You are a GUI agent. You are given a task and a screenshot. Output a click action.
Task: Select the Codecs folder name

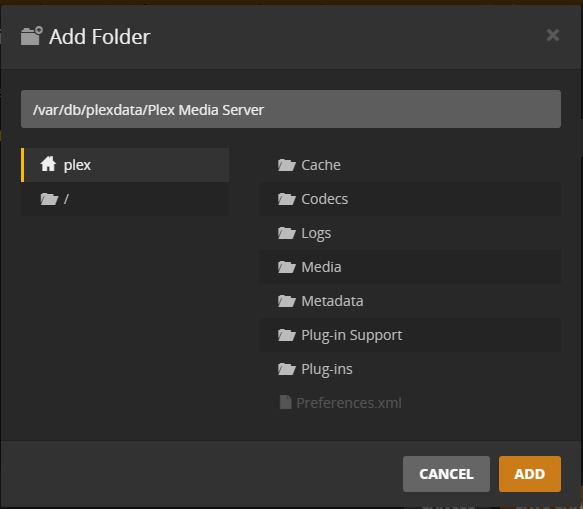(325, 199)
